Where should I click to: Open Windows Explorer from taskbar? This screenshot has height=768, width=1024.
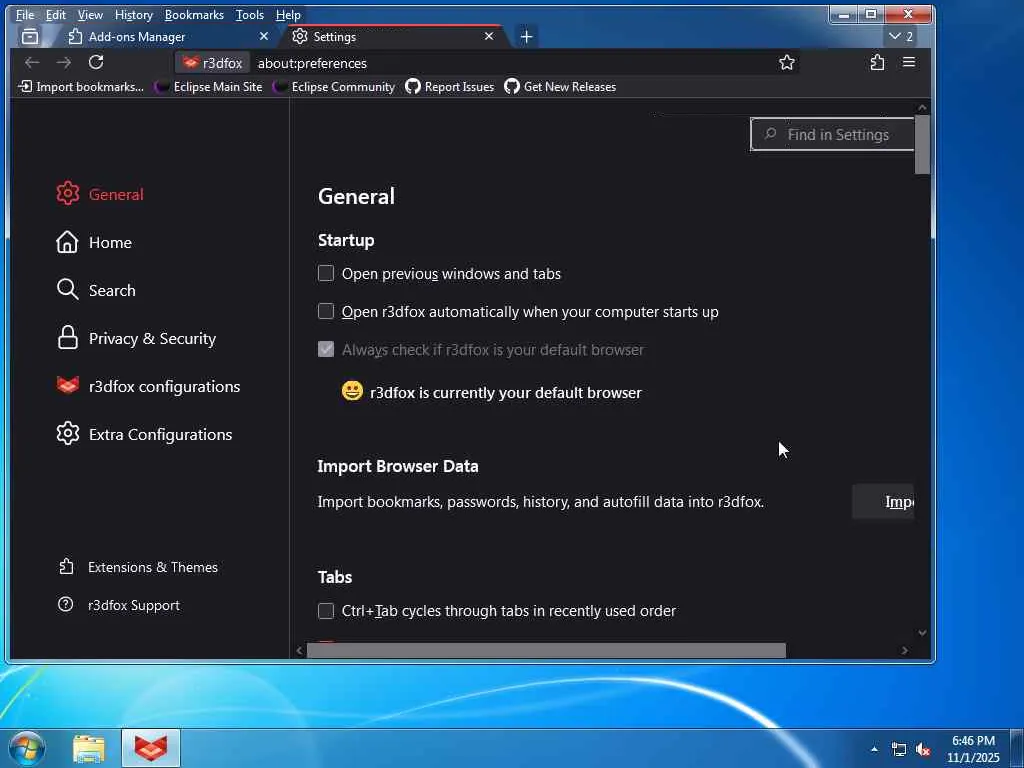coord(89,749)
